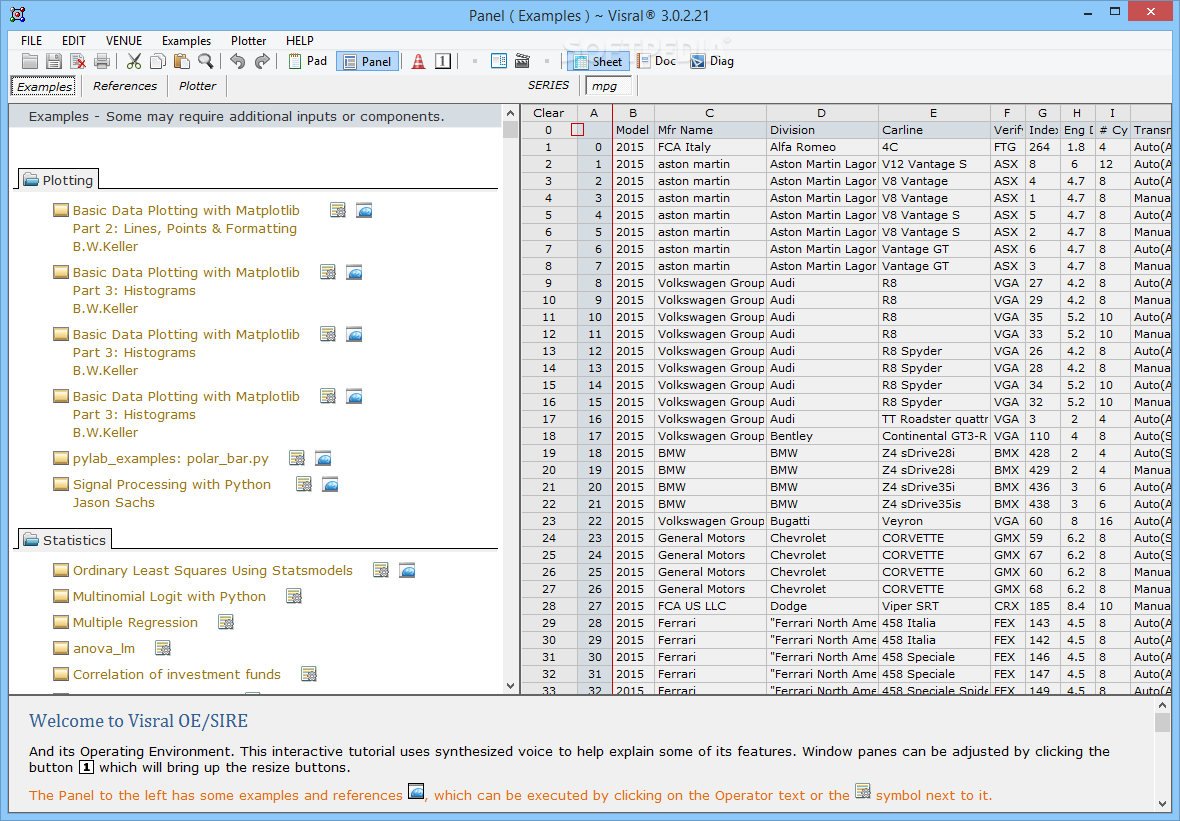The width and height of the screenshot is (1180, 821).
Task: Click the red traffic cone icon
Action: click(418, 62)
